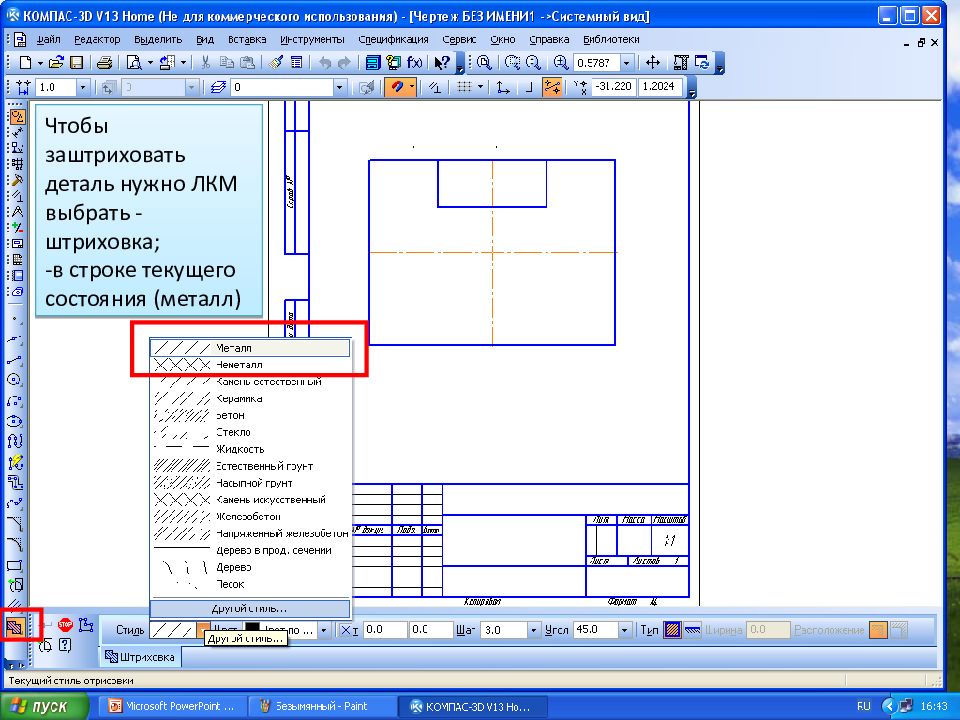Select the Line segment tool
Viewport: 960px width, 720px height.
tap(16, 359)
